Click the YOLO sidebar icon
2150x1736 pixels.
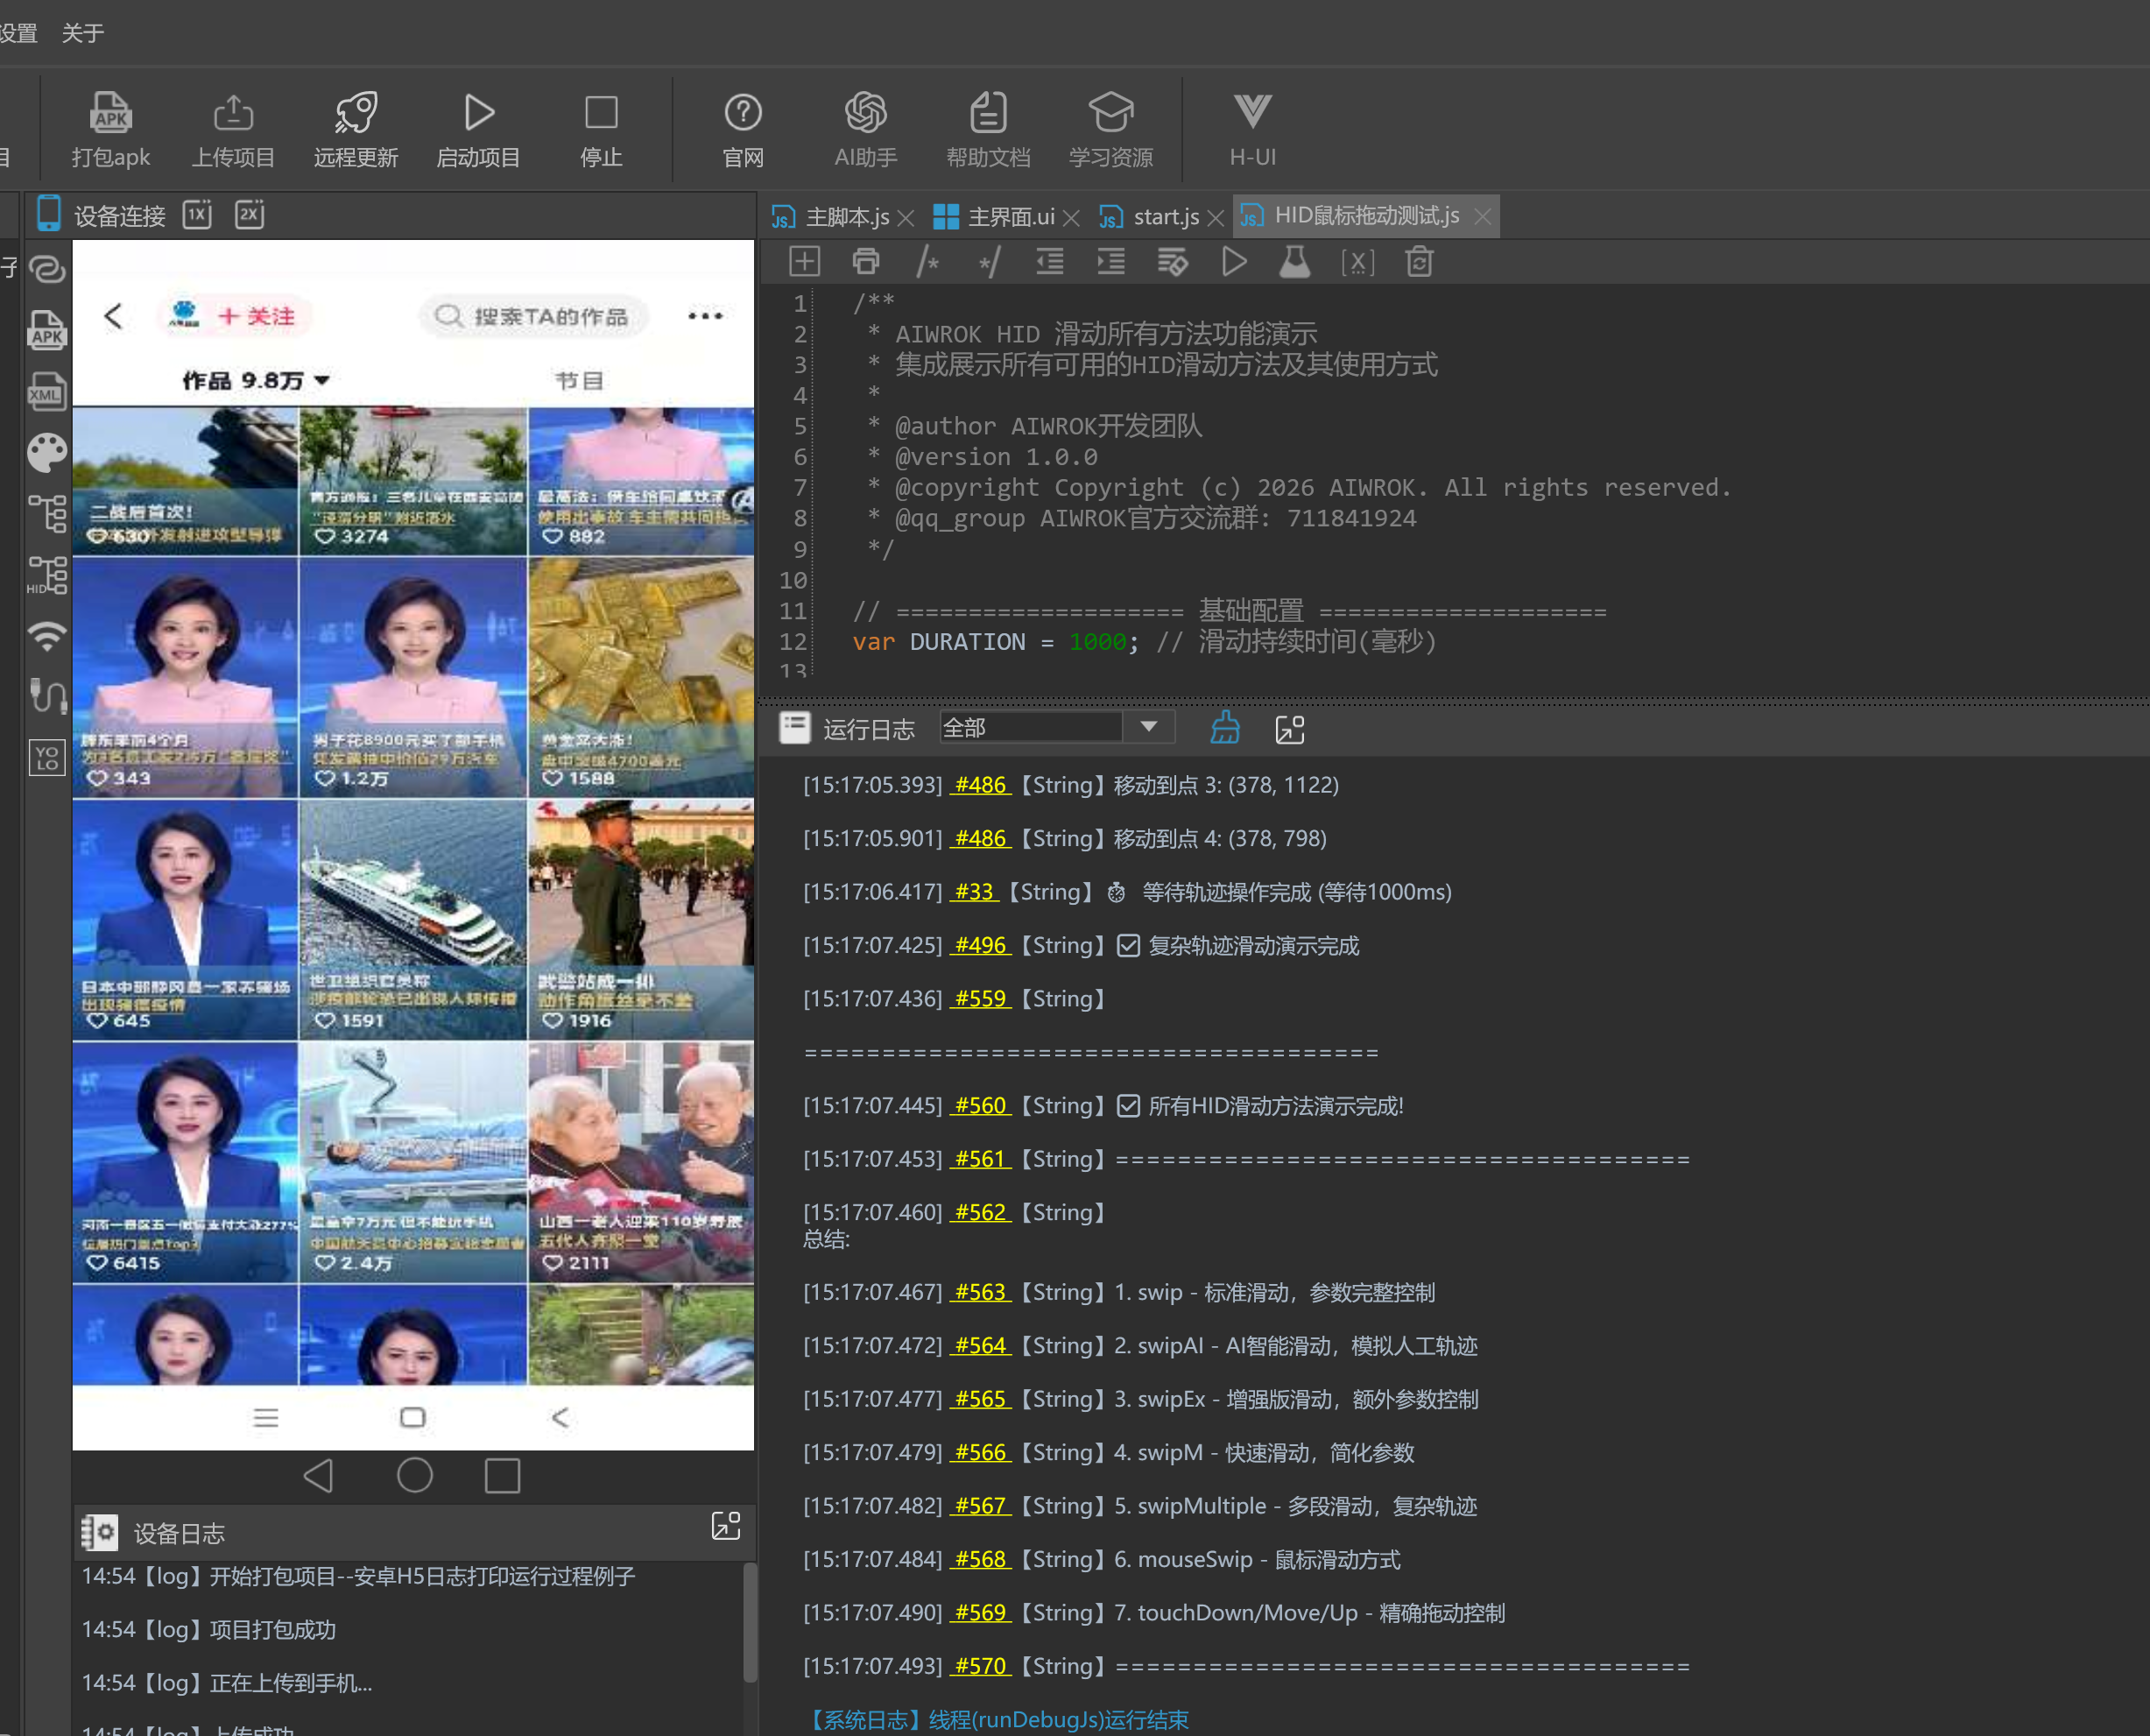click(x=47, y=758)
